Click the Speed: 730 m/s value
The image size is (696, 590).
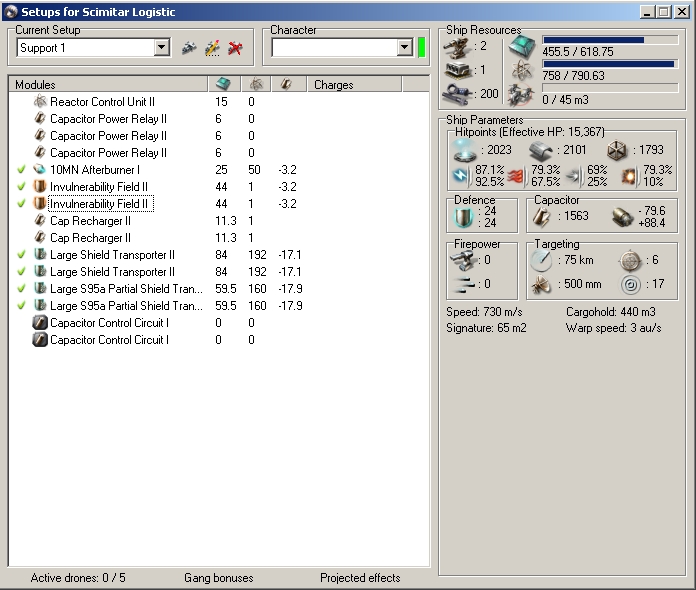click(x=484, y=312)
